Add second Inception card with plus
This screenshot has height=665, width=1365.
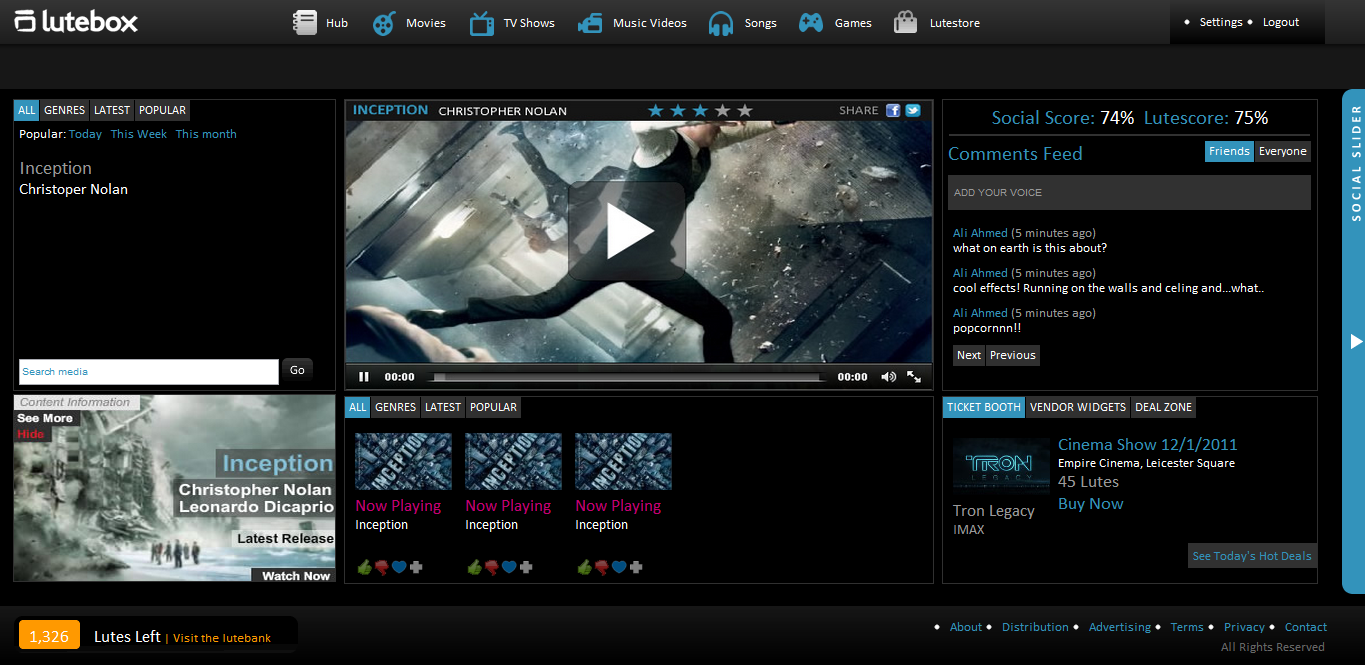pyautogui.click(x=526, y=567)
